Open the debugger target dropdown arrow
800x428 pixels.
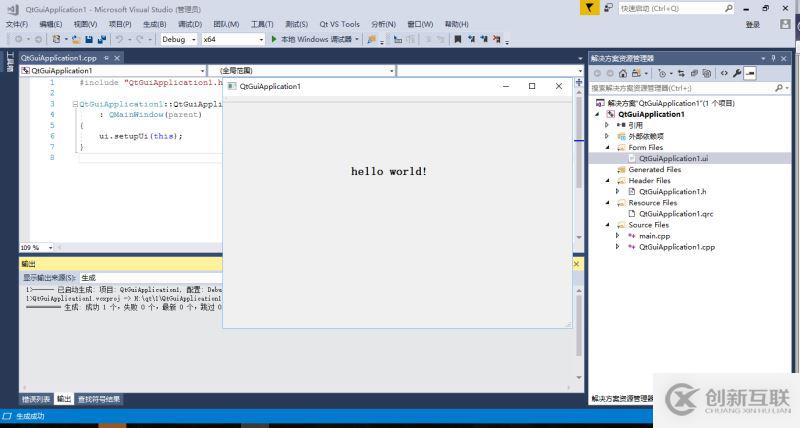[357, 39]
